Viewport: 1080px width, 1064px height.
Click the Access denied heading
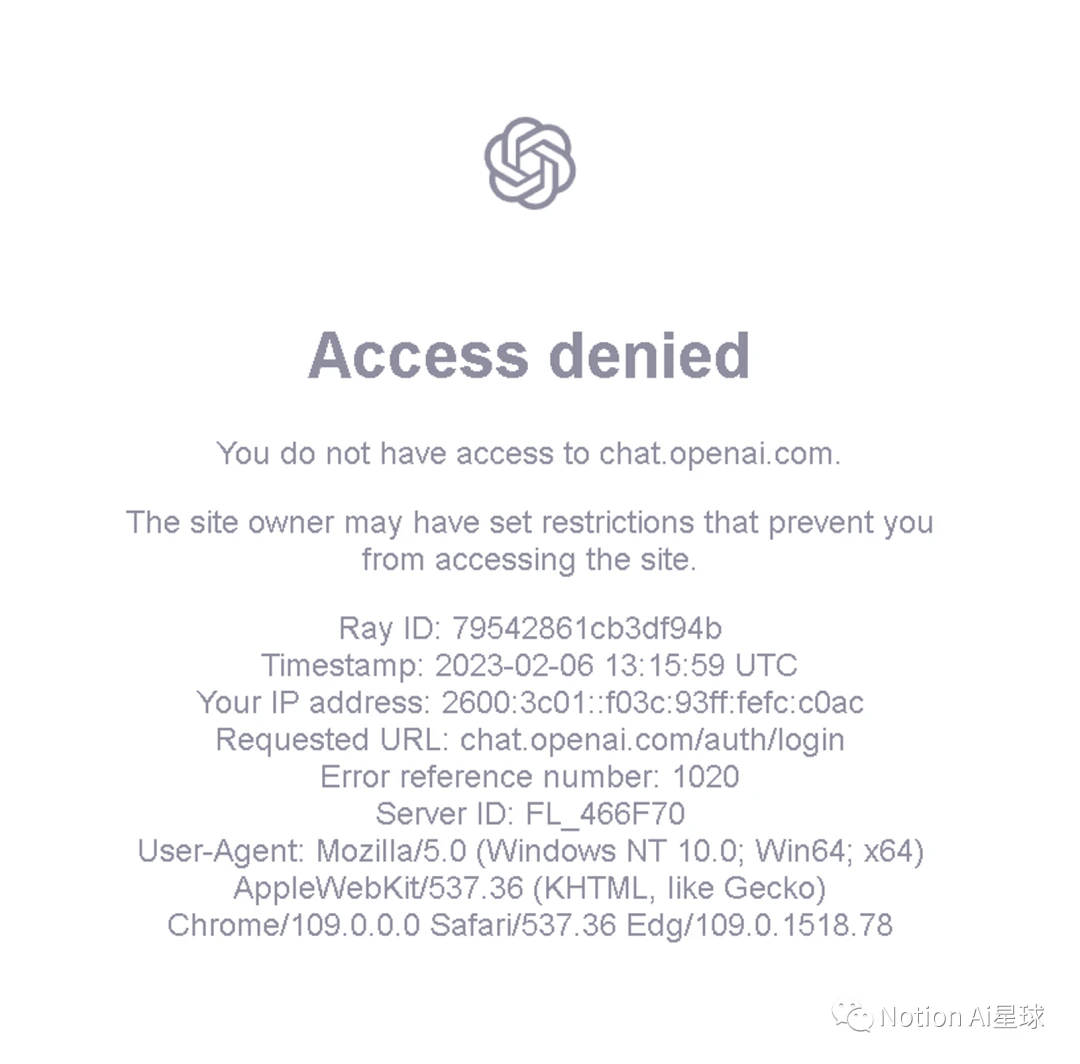[529, 355]
